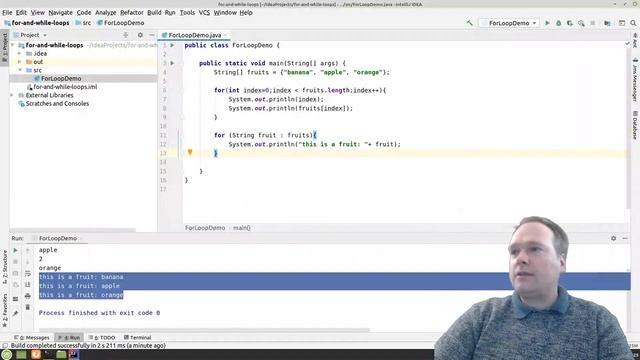Toggle scroll to end in Run panel

click(28, 284)
